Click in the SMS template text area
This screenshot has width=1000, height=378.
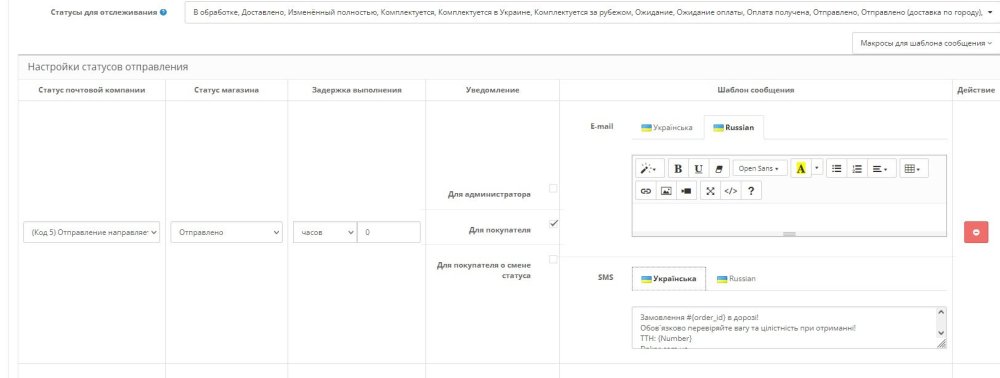tap(784, 328)
